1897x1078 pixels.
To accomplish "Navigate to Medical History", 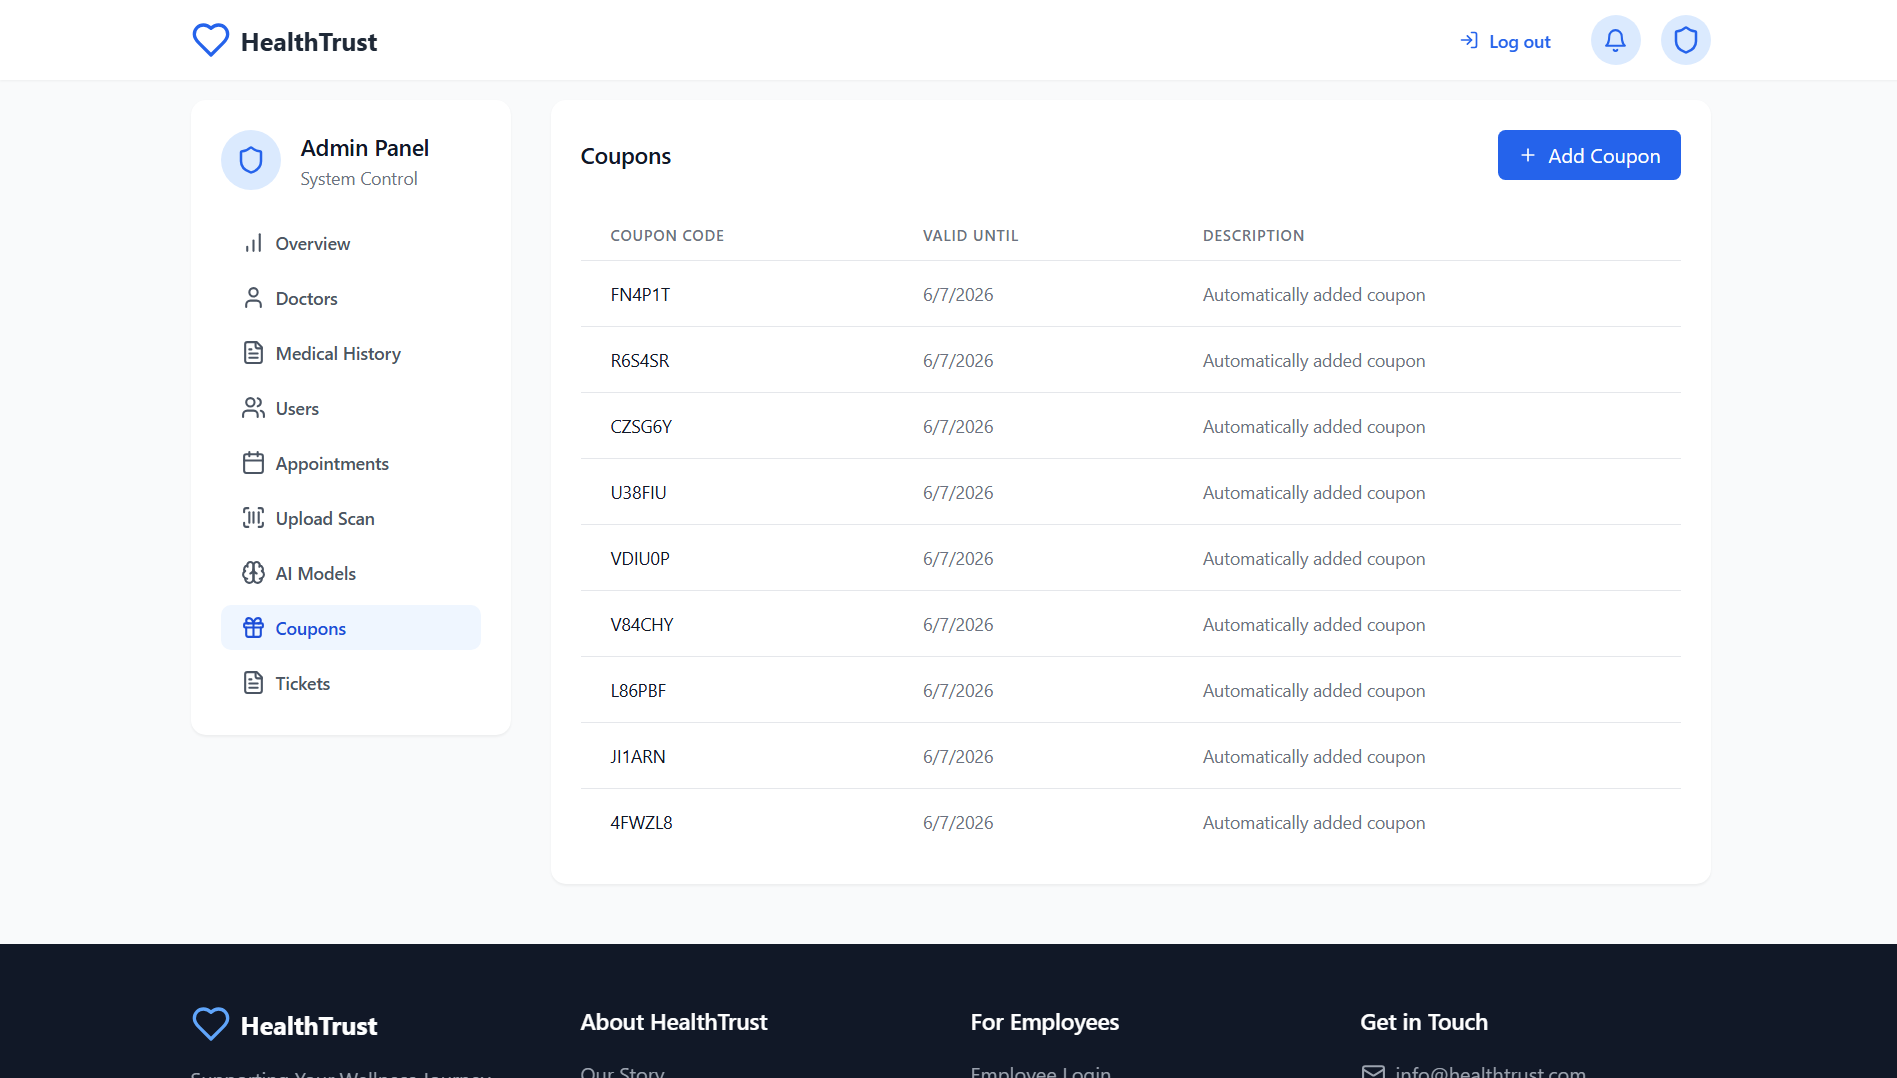I will point(351,353).
